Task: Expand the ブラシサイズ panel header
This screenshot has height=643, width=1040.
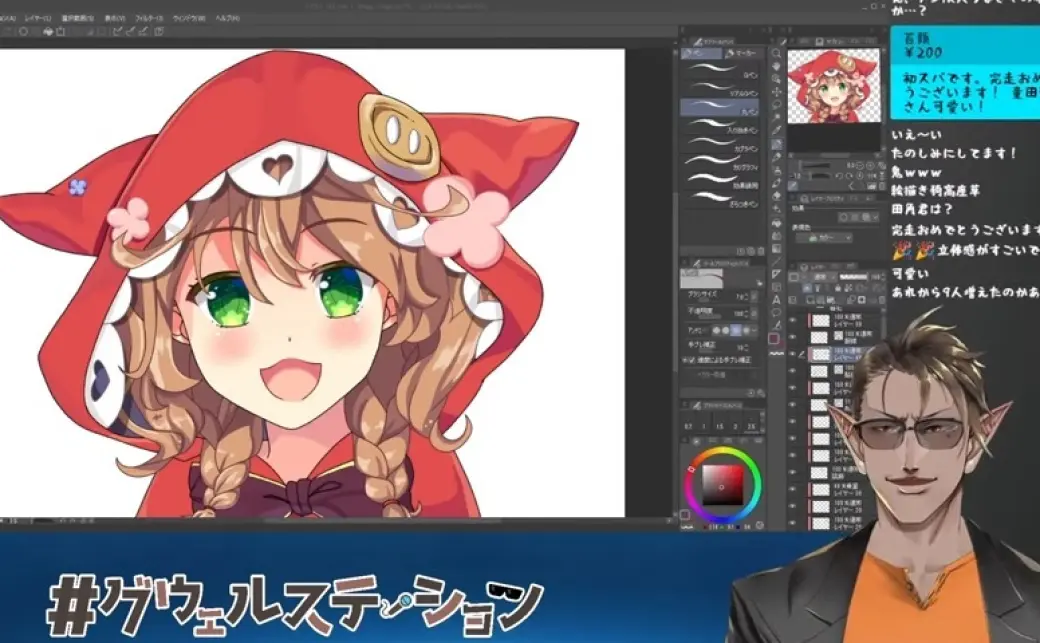Action: coord(700,294)
